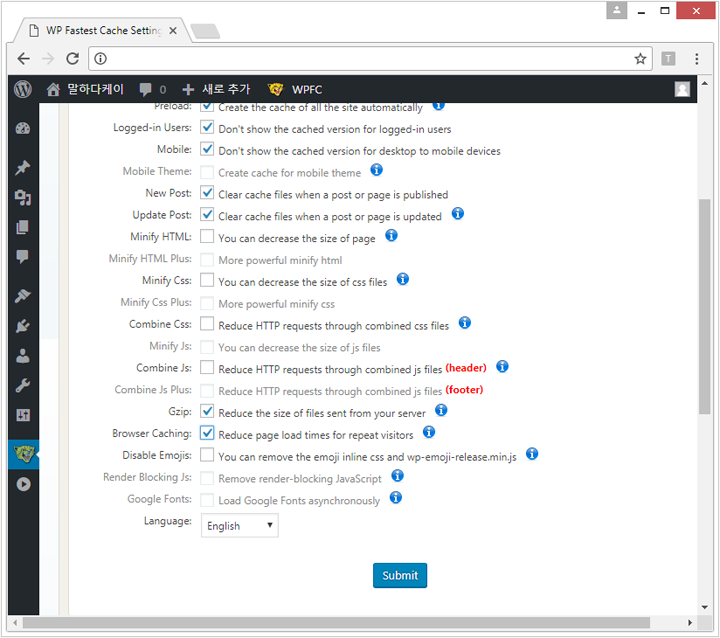Image resolution: width=720 pixels, height=638 pixels.
Task: Click the info icon beside Minify HTML
Action: (x=391, y=236)
